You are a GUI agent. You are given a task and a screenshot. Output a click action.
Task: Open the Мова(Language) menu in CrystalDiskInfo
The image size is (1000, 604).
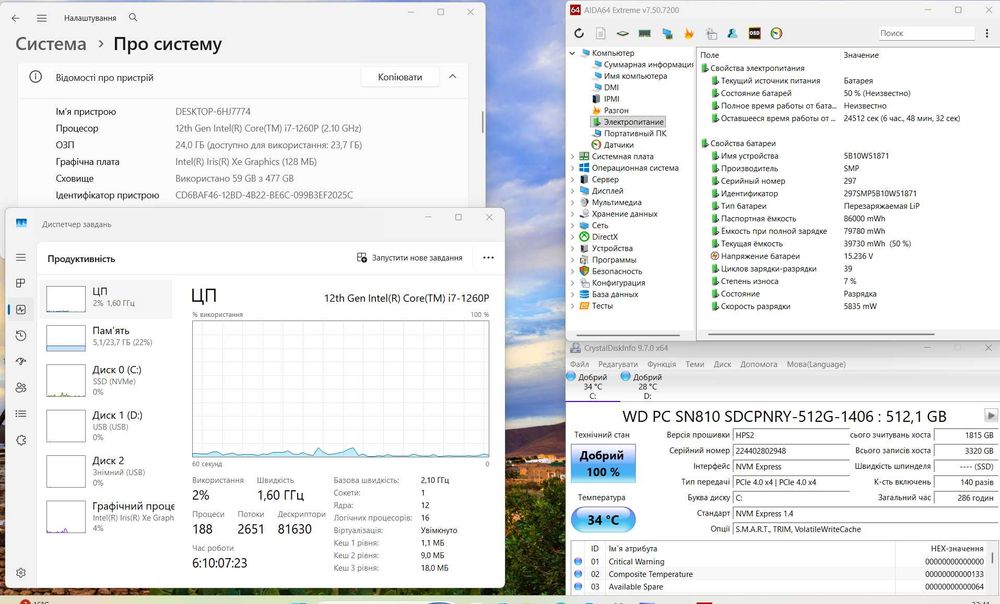[816, 364]
